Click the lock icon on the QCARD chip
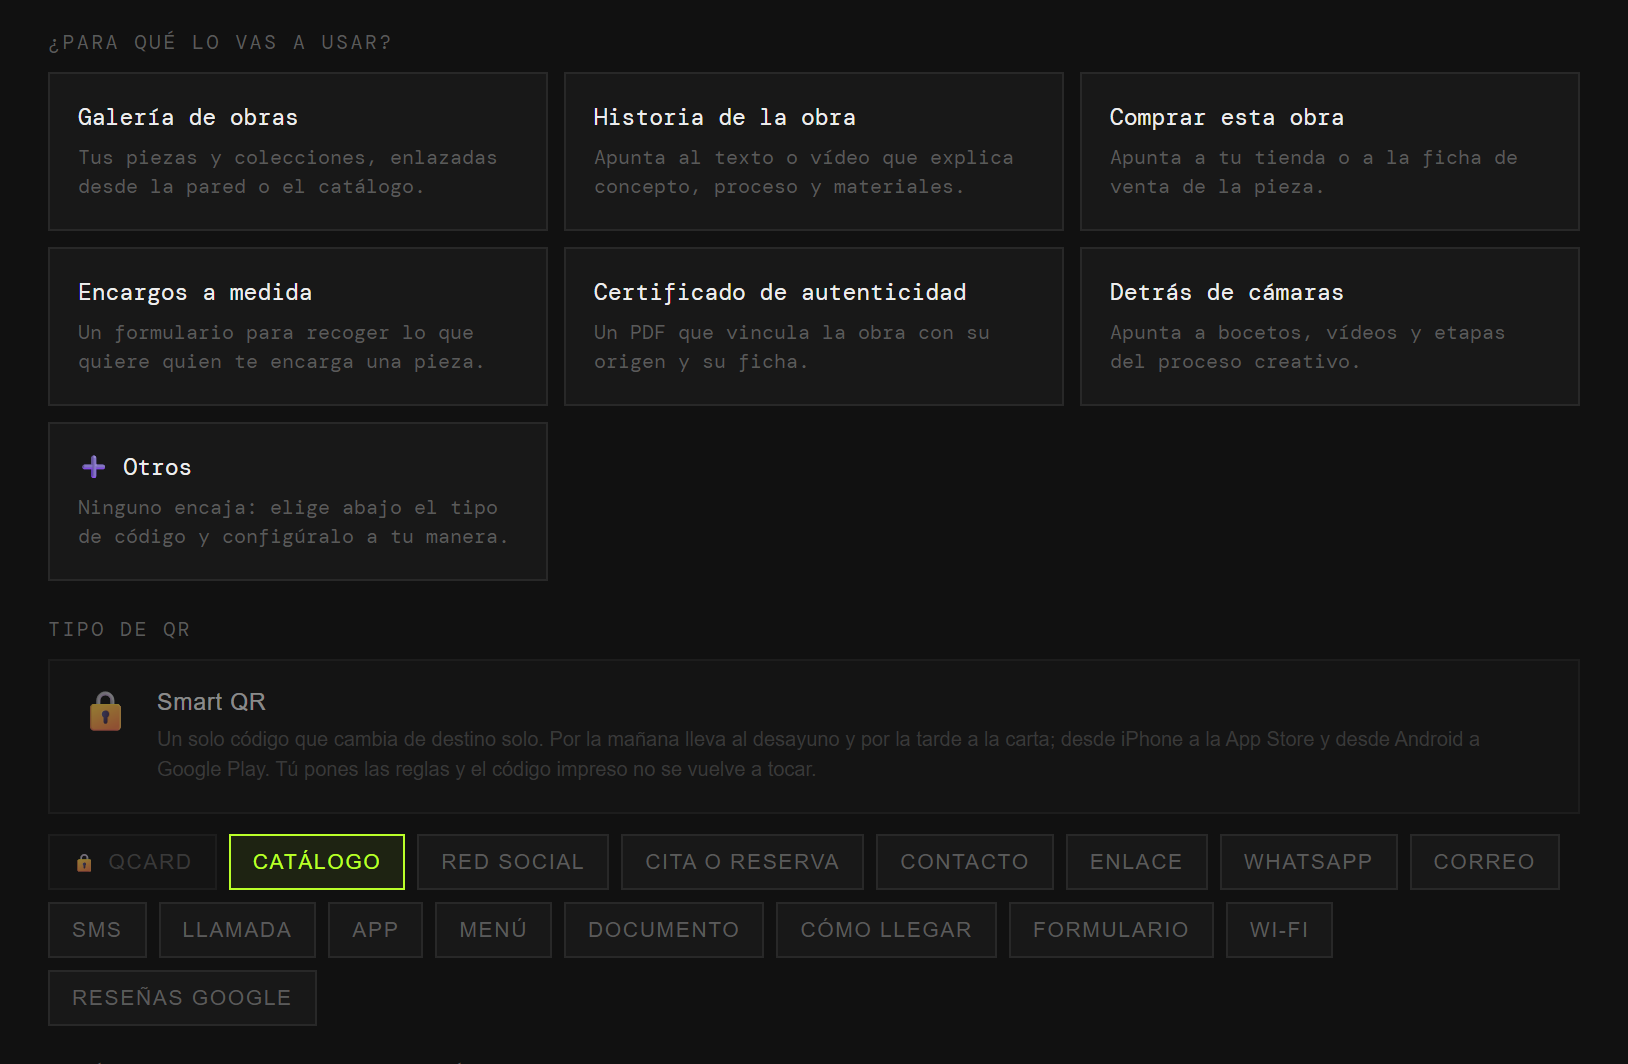Viewport: 1628px width, 1064px height. click(84, 862)
